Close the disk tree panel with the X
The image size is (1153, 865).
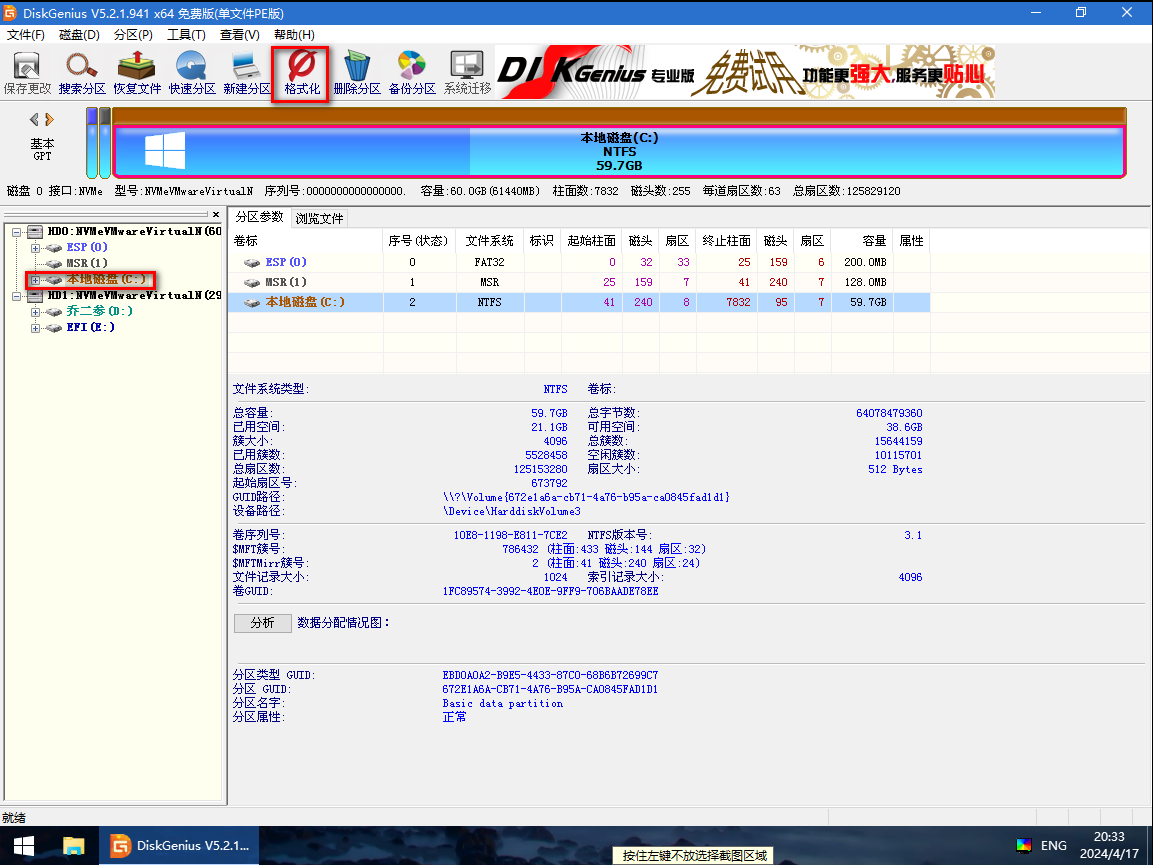tap(215, 215)
